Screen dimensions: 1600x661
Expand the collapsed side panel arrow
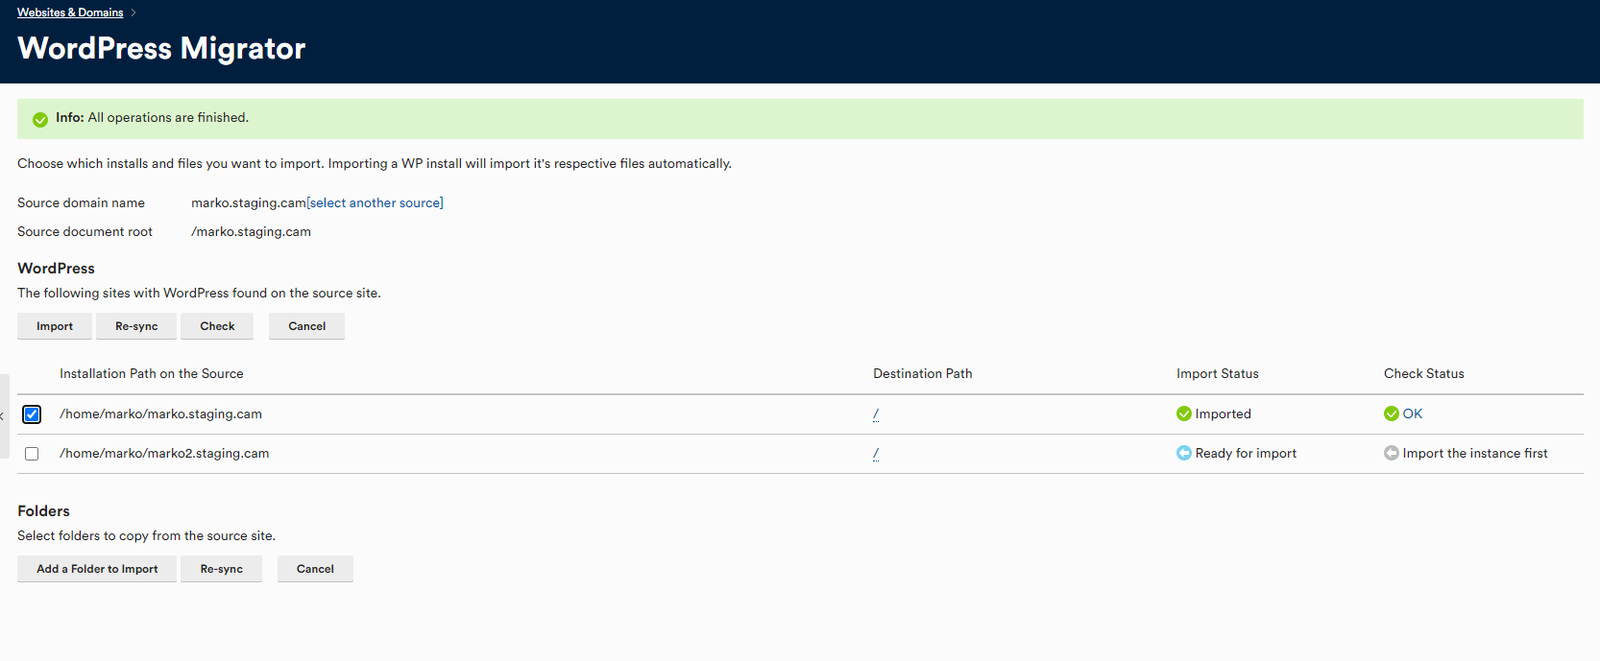3,415
